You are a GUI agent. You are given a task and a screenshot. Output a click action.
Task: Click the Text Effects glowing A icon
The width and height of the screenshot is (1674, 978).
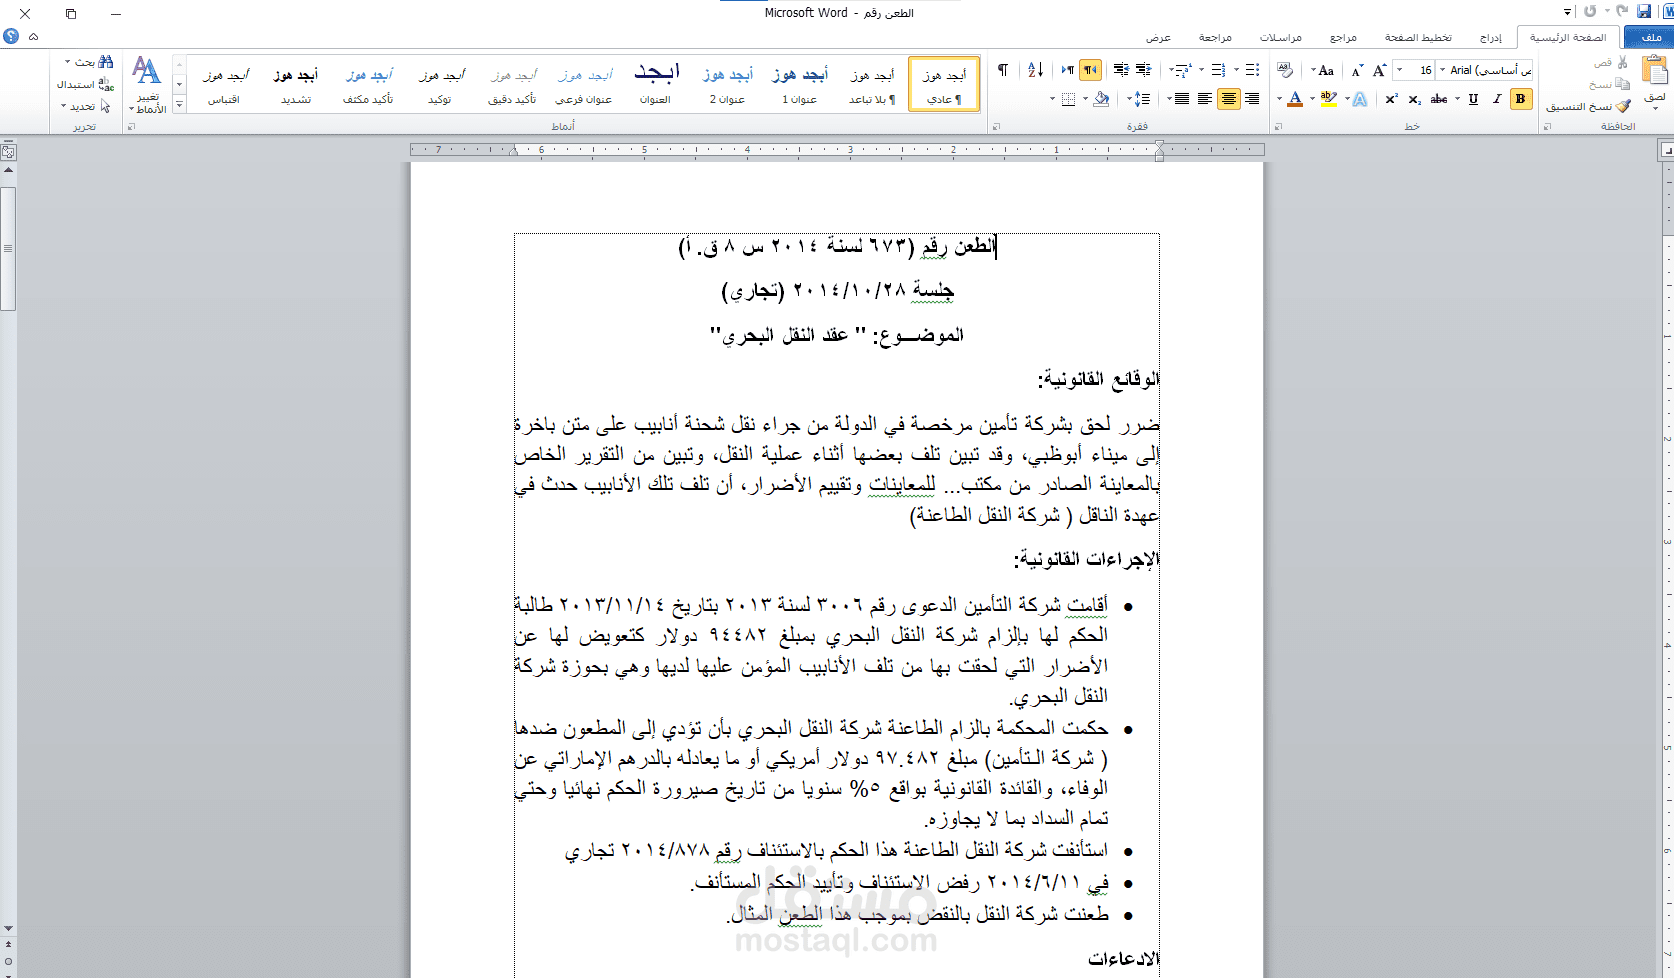tap(1359, 99)
